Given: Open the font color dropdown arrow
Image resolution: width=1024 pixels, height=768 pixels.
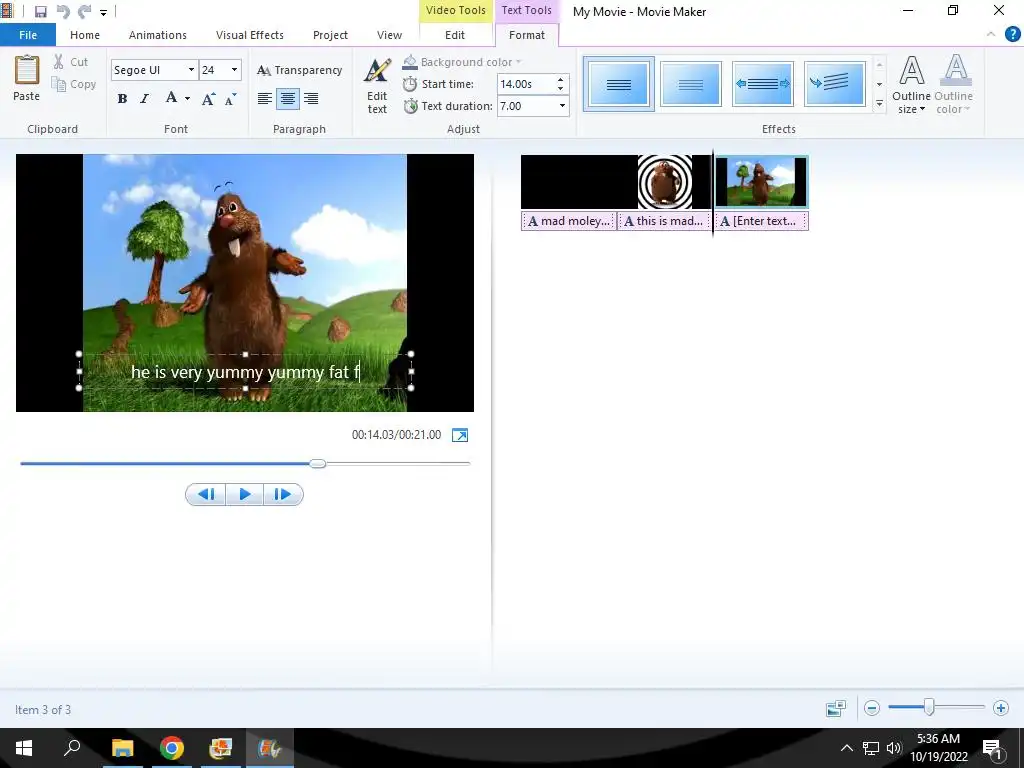Looking at the screenshot, I should 187,99.
